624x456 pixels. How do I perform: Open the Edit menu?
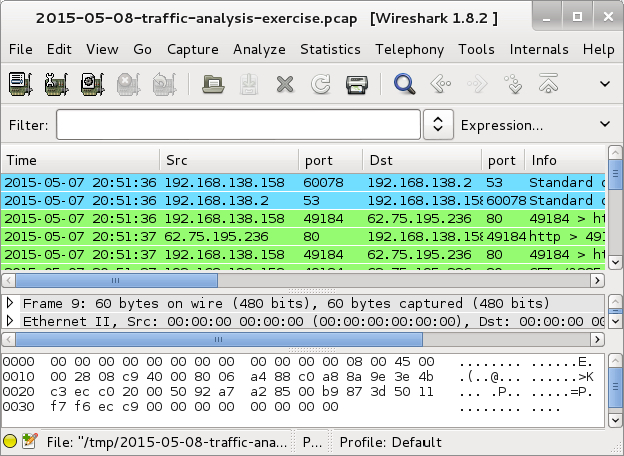[59, 49]
